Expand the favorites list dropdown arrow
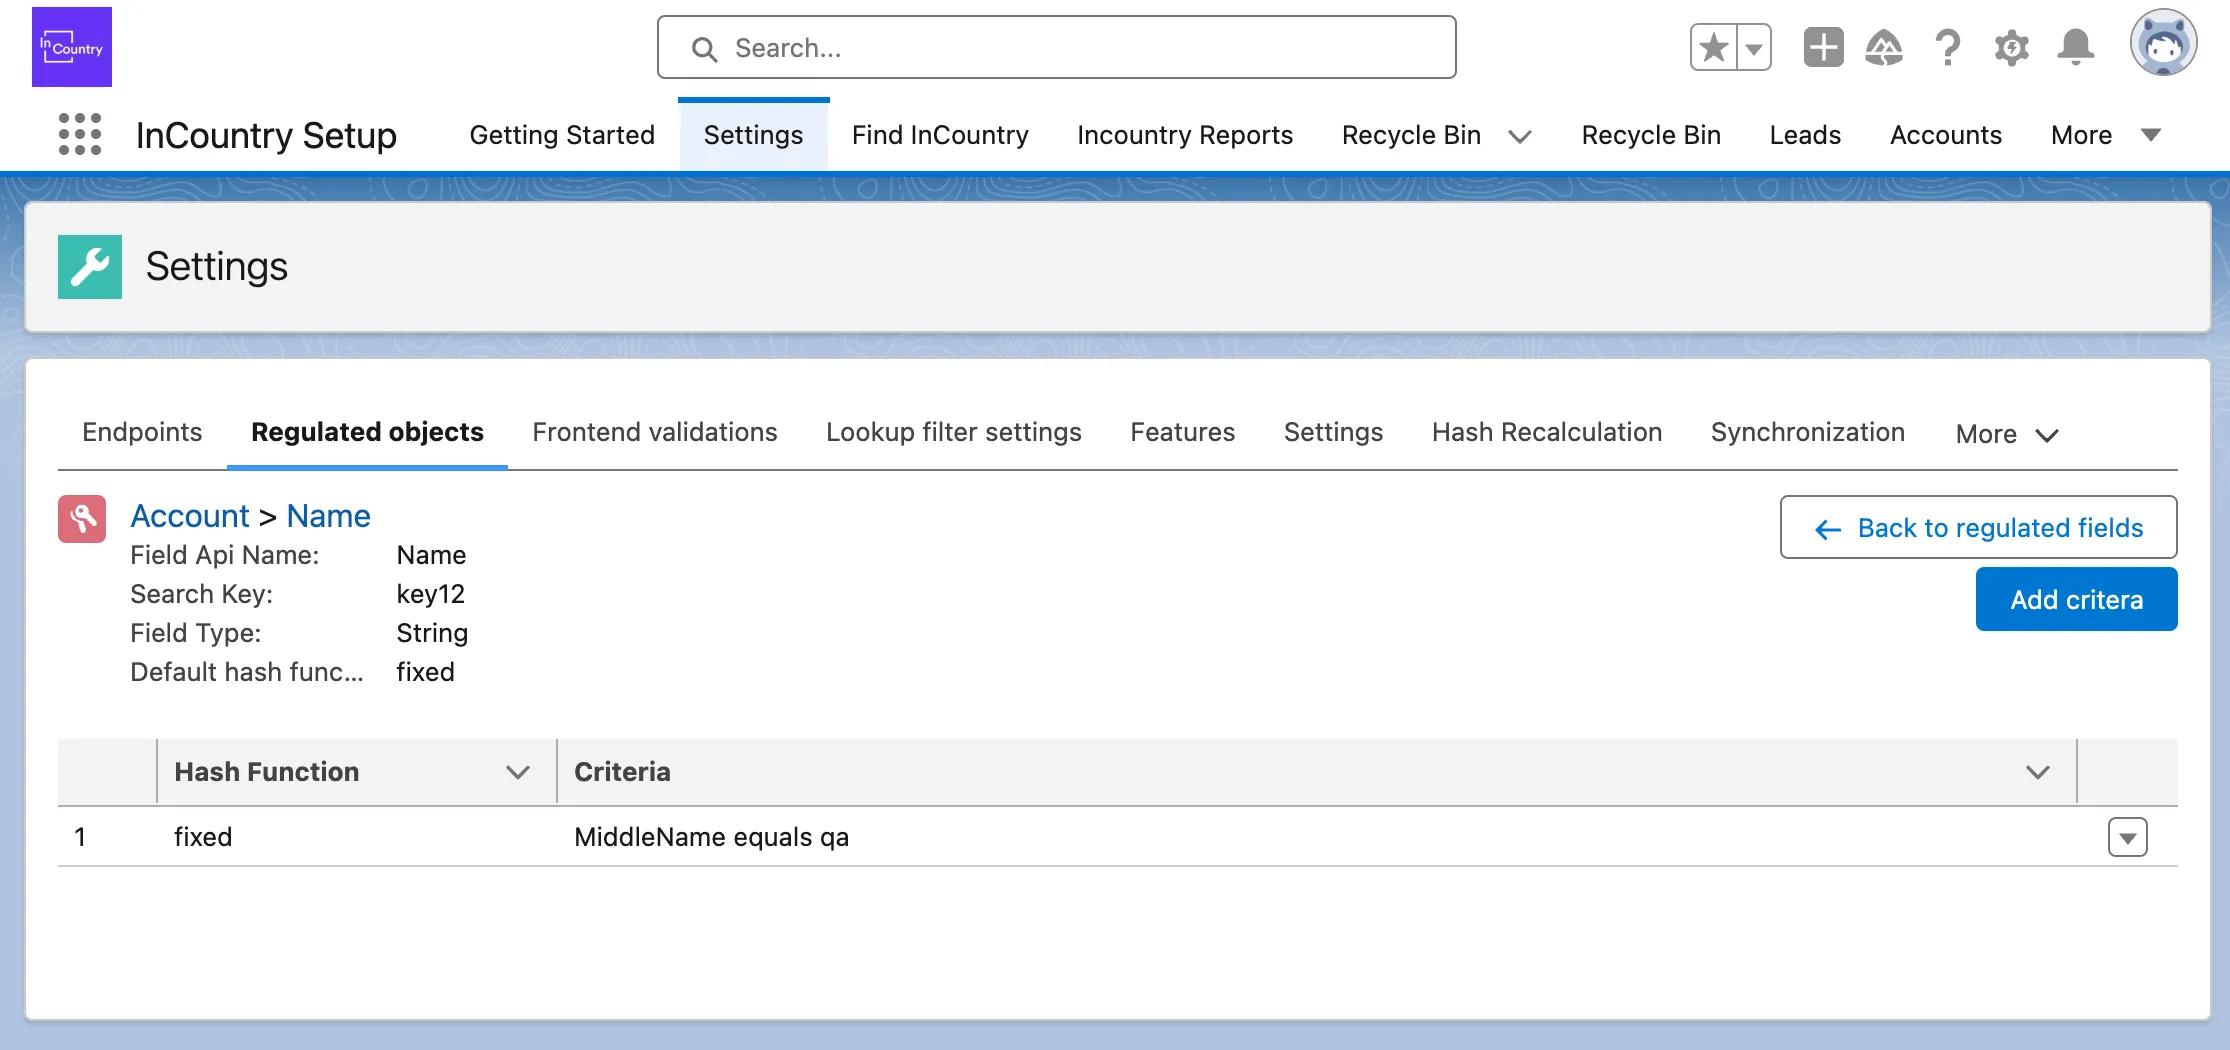 pyautogui.click(x=1754, y=47)
